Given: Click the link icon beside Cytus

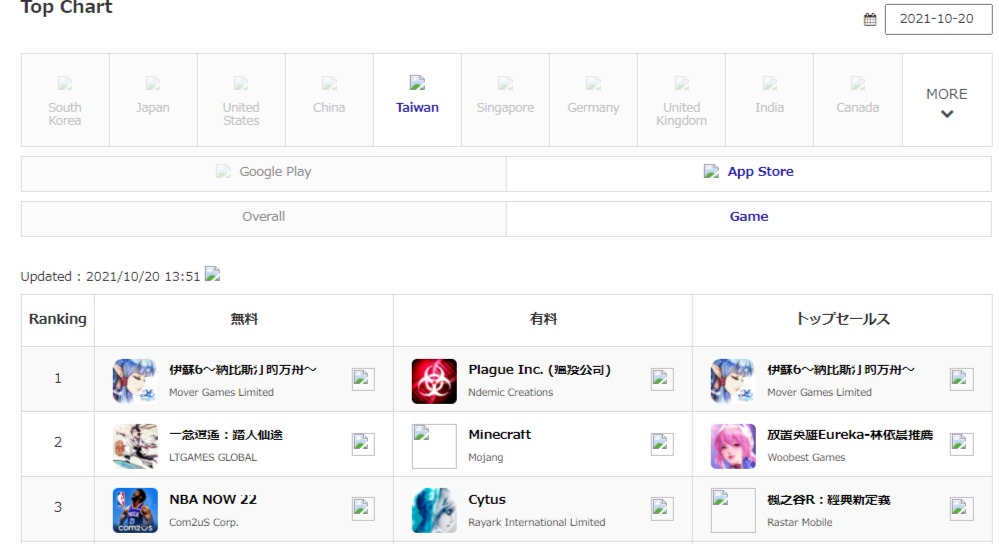Looking at the screenshot, I should click(x=662, y=508).
